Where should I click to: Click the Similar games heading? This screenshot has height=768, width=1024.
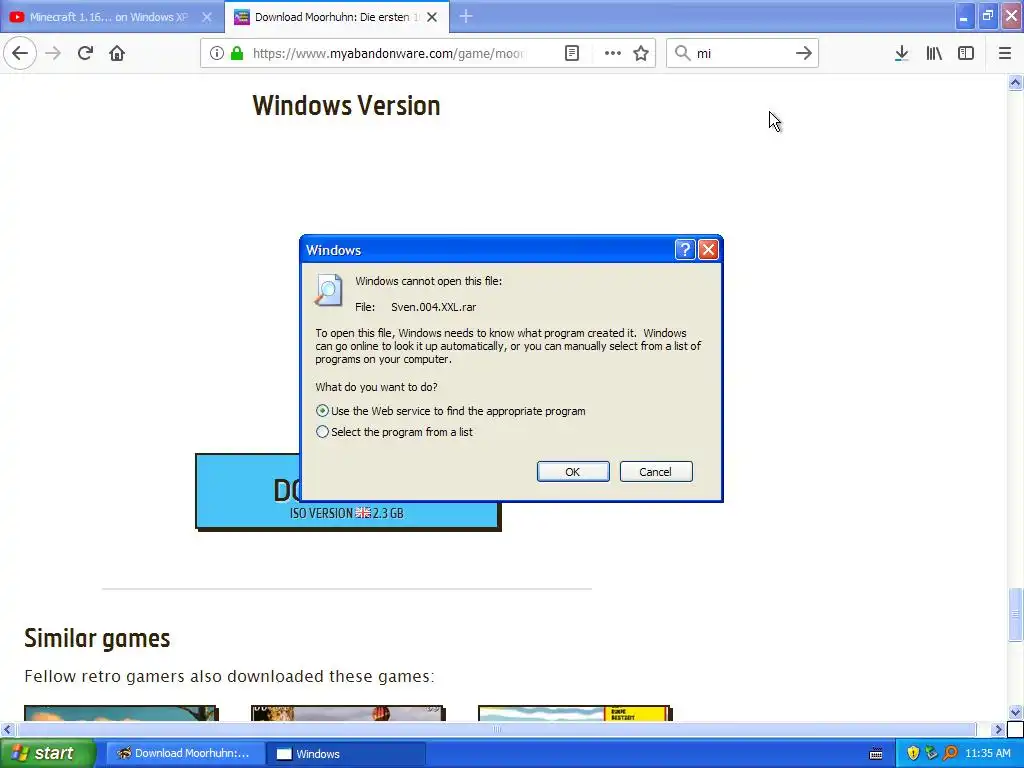pos(97,638)
